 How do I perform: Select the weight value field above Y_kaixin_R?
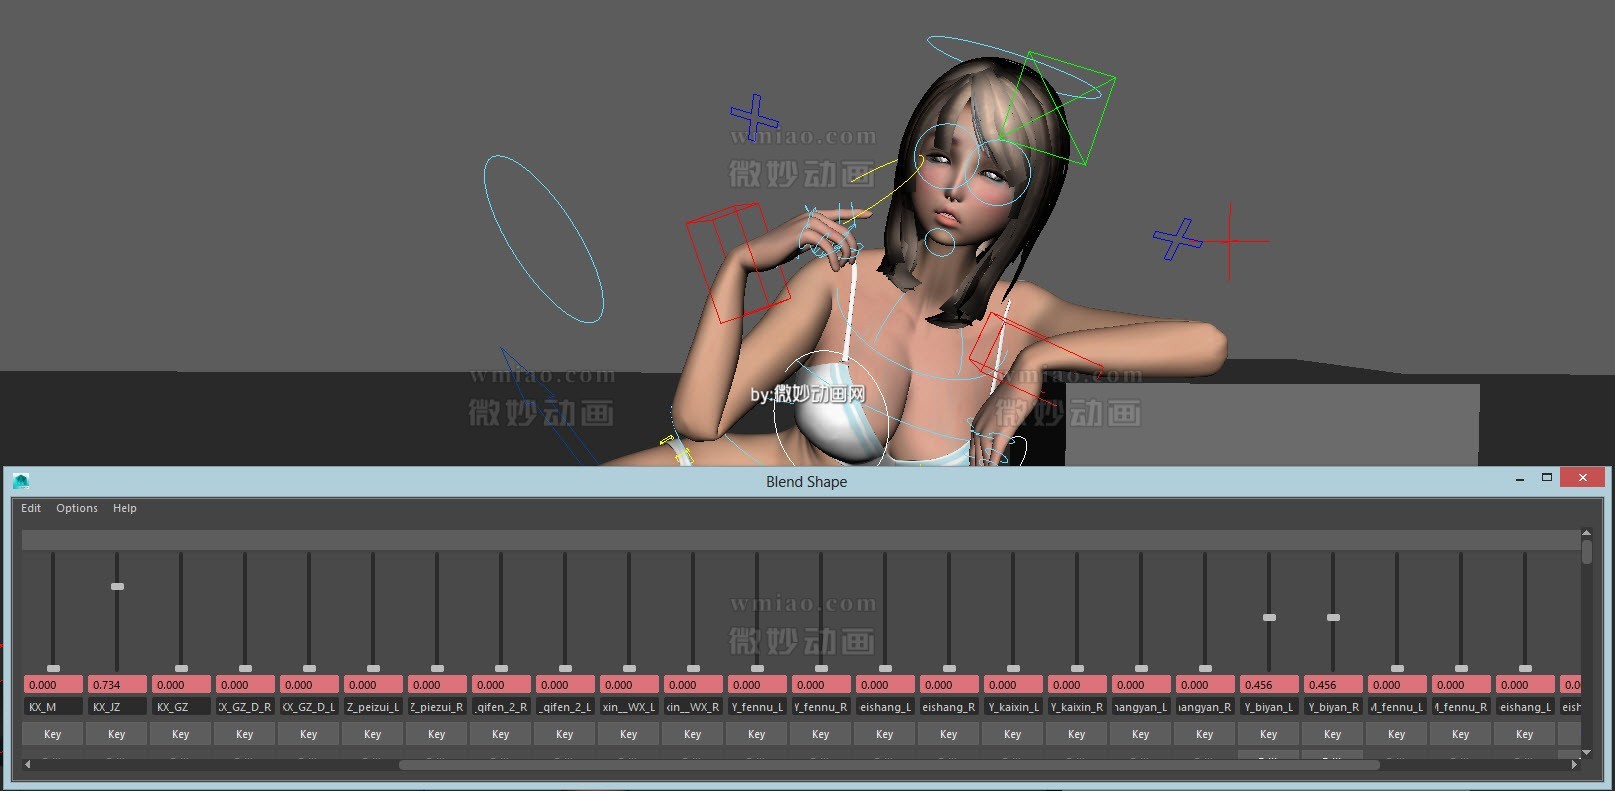click(x=1077, y=685)
